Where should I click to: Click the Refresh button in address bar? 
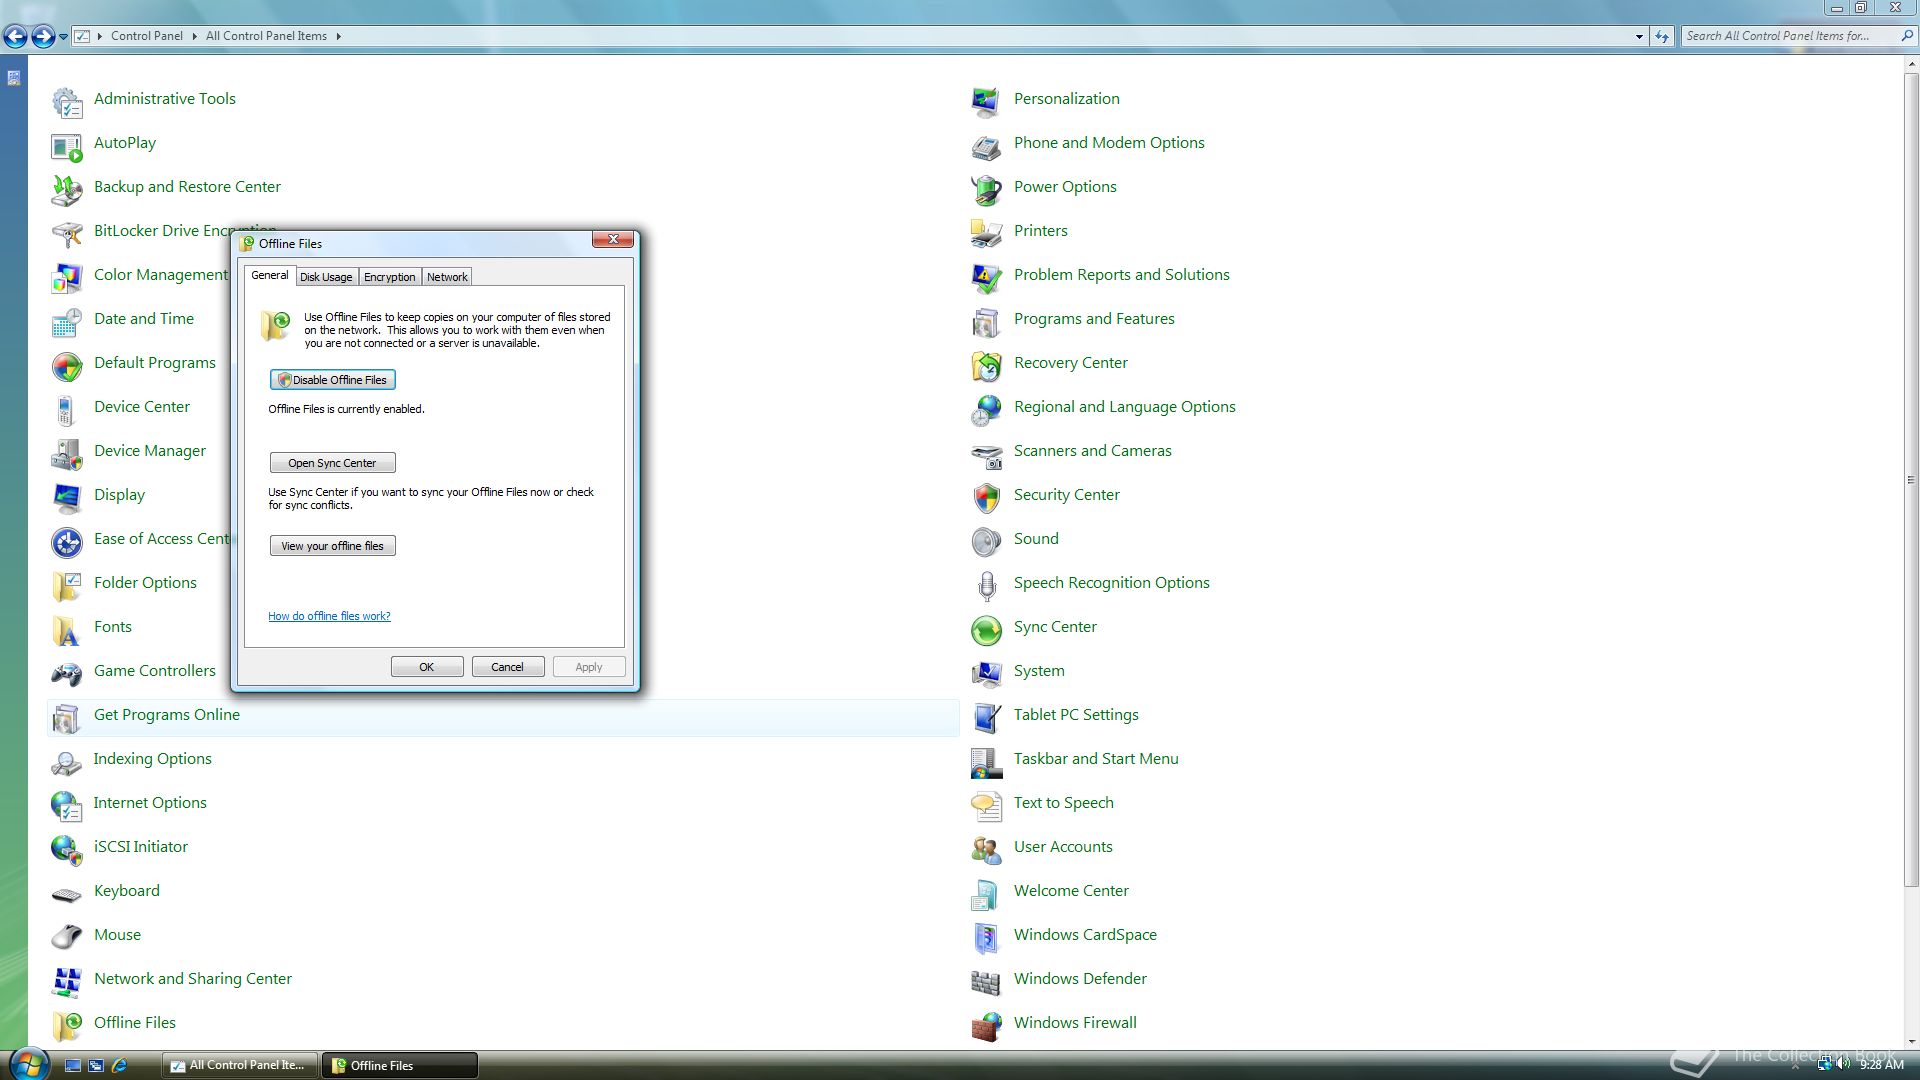click(1662, 36)
